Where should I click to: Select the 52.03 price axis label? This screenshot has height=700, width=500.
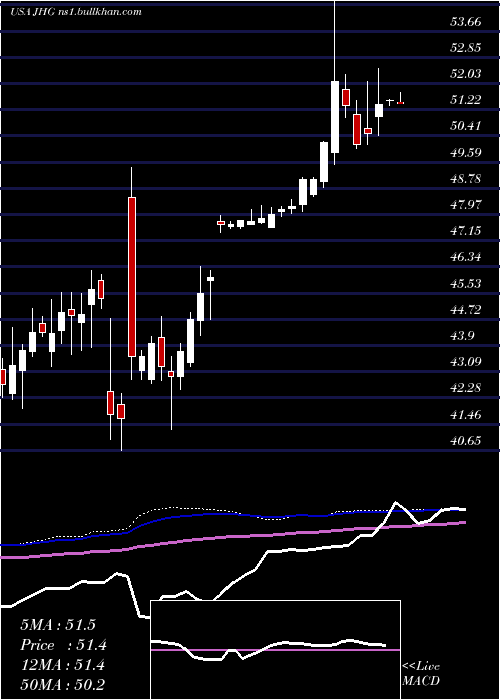[466, 73]
